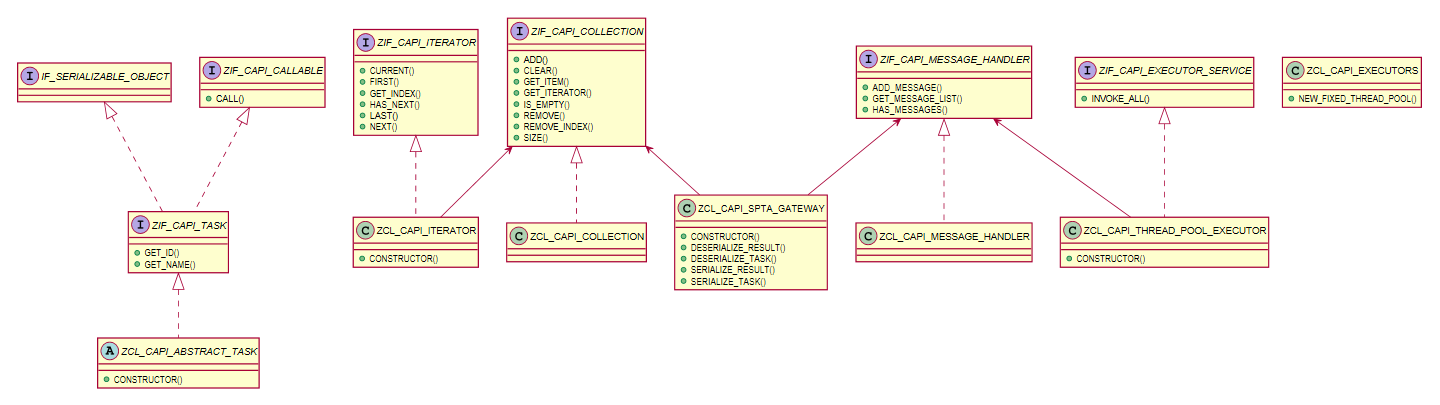
Task: Click the ZCL_CAPI_SPTA_GATEWAY title text
Action: coord(760,208)
